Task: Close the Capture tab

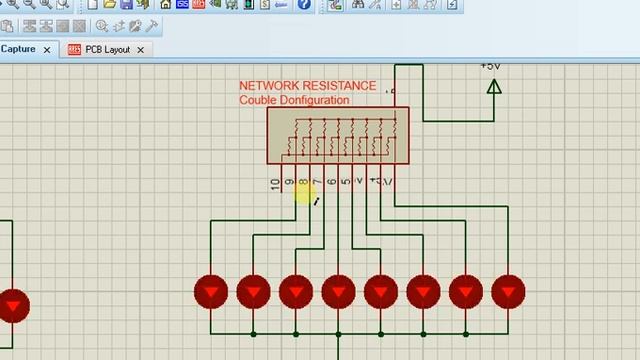Action: (x=47, y=50)
